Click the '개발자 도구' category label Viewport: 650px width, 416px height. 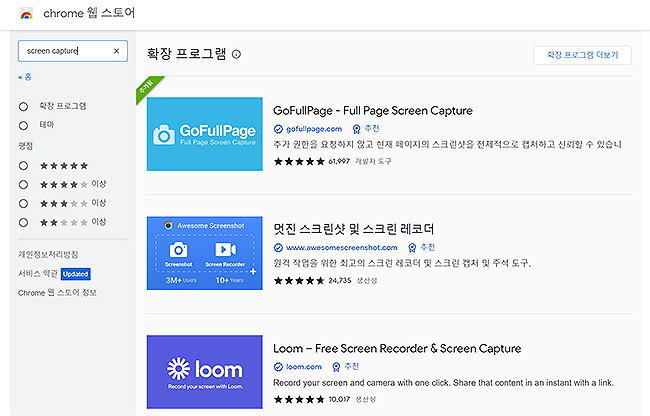pyautogui.click(x=373, y=161)
